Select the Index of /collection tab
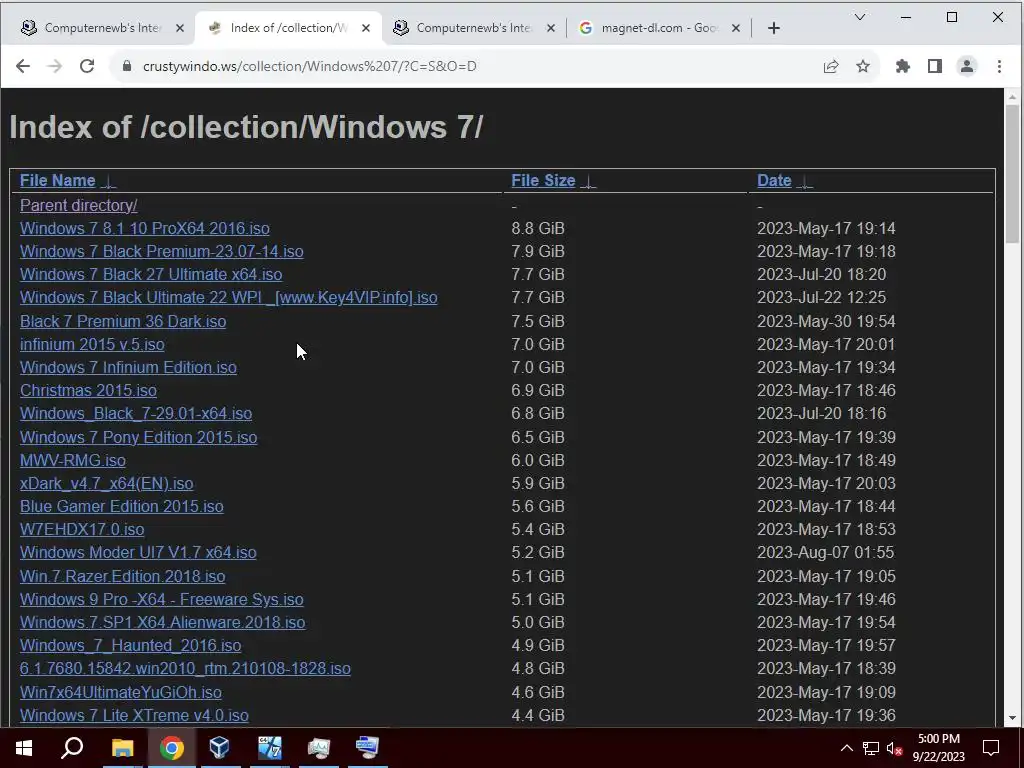1024x768 pixels. point(287,28)
